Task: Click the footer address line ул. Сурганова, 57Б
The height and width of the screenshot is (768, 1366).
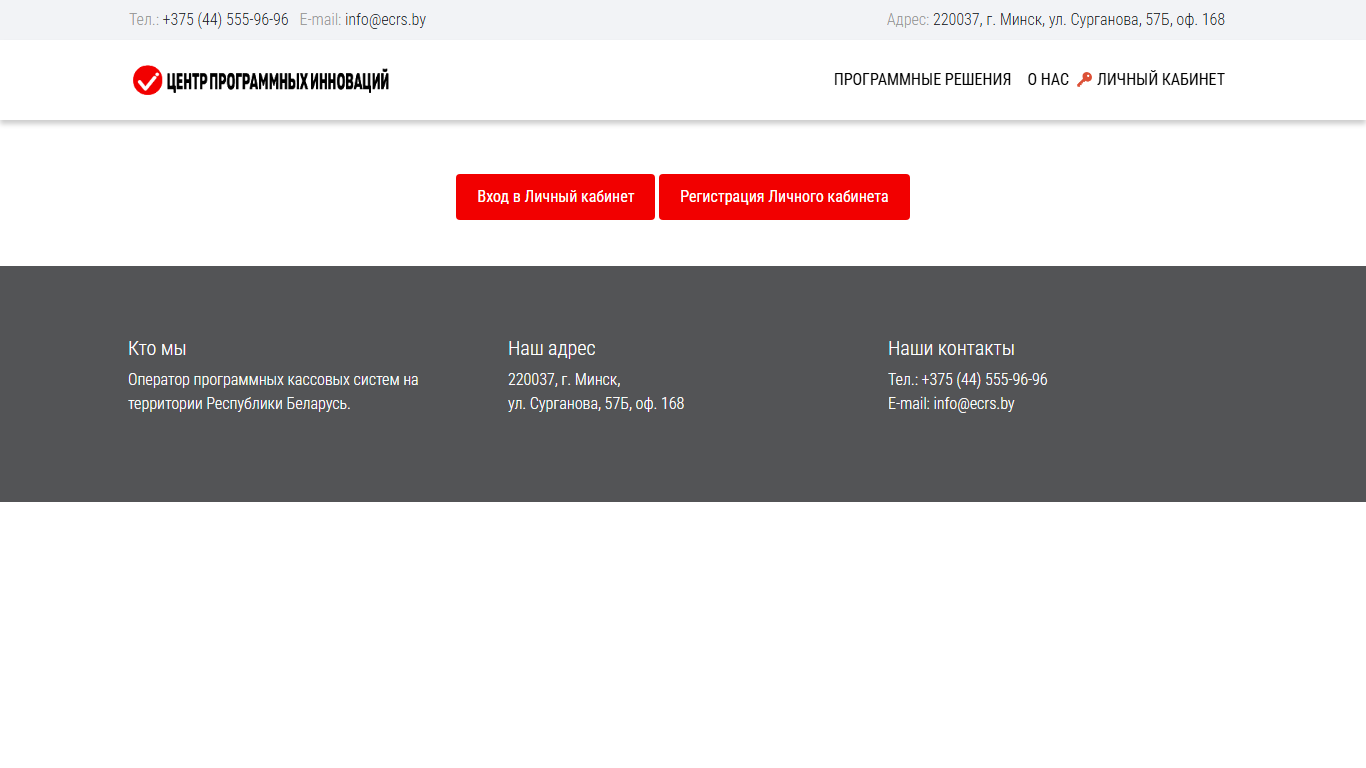Action: (596, 404)
